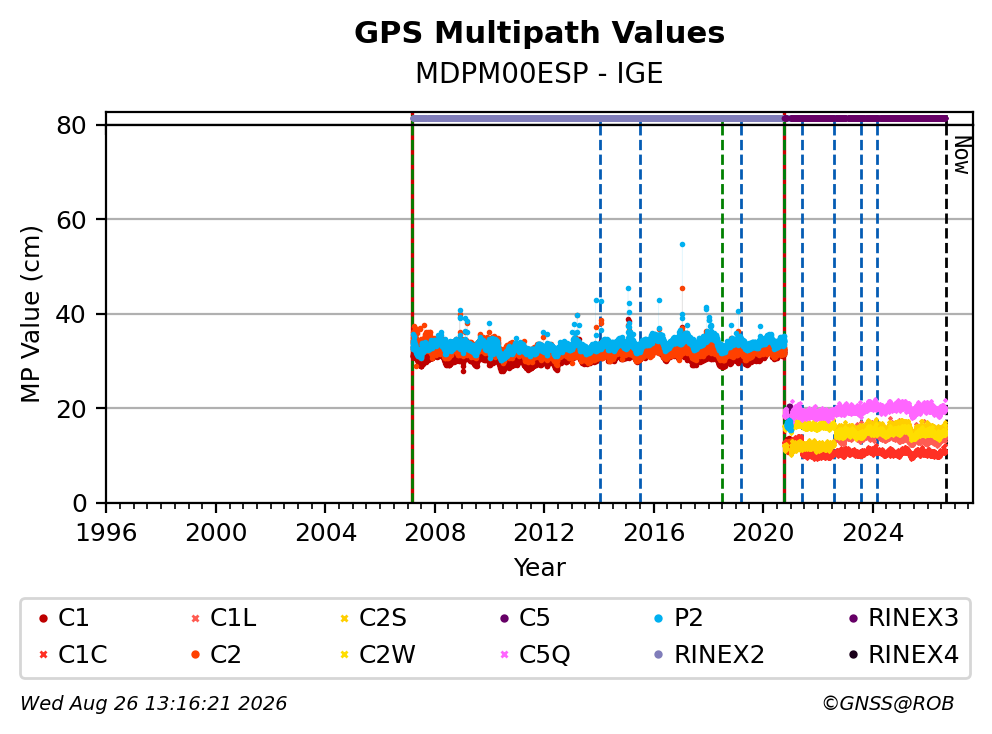Select the C5Q magenta legend entry
The width and height of the screenshot is (992, 734).
[x=535, y=655]
